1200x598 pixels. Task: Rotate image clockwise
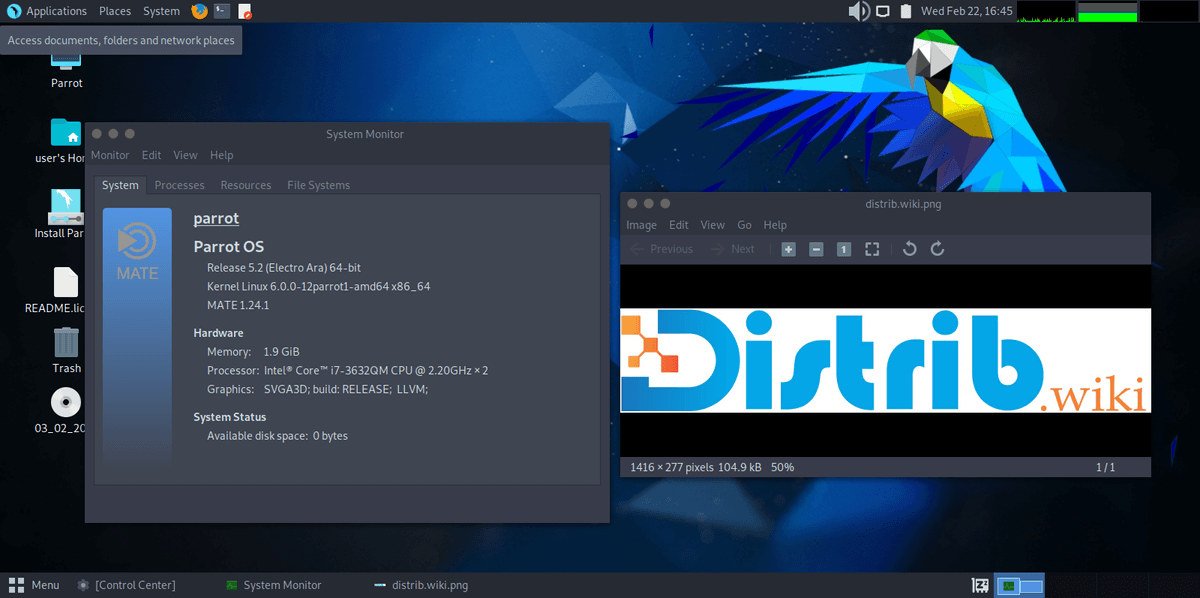click(x=937, y=249)
